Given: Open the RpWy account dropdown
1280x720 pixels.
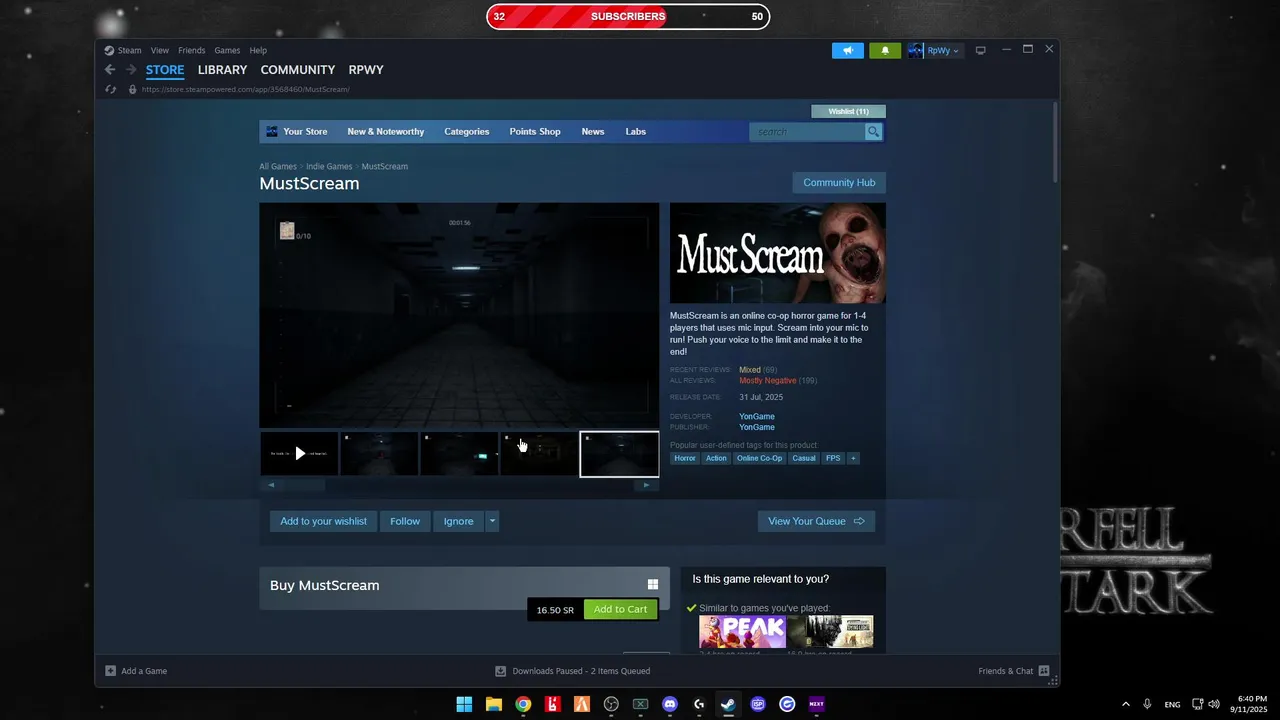Looking at the screenshot, I should (935, 50).
